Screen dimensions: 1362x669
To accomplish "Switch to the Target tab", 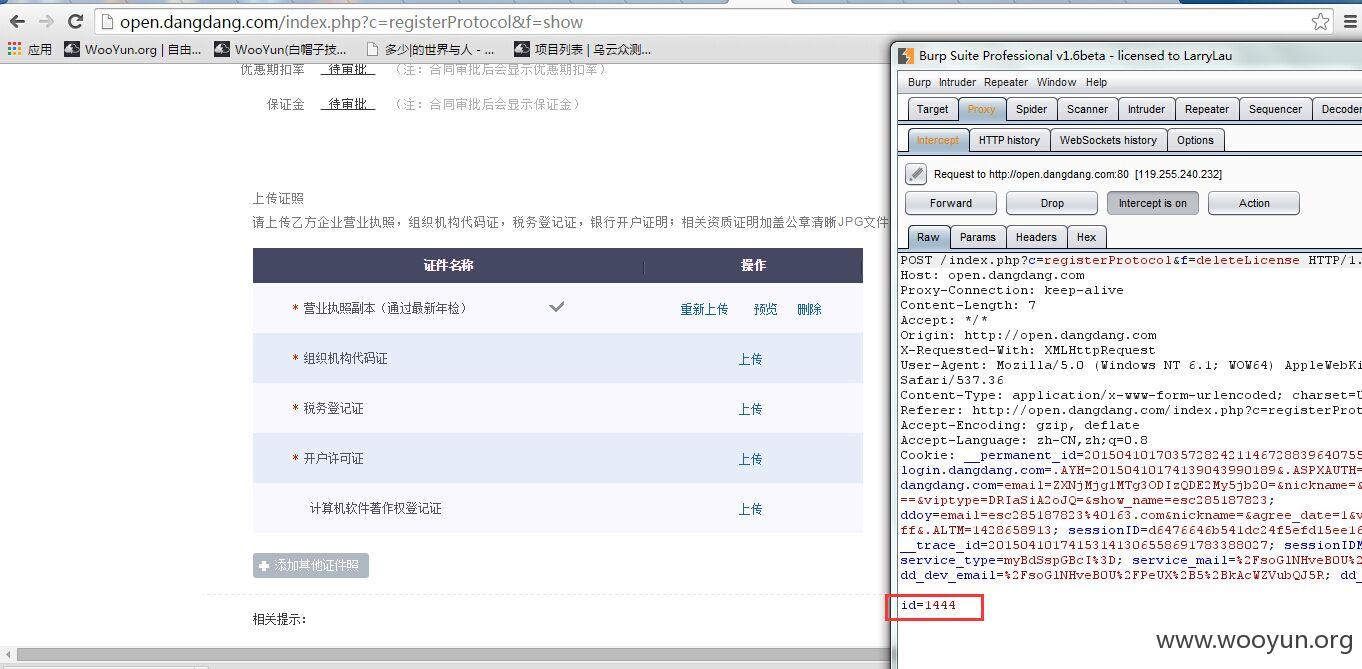I will click(932, 110).
